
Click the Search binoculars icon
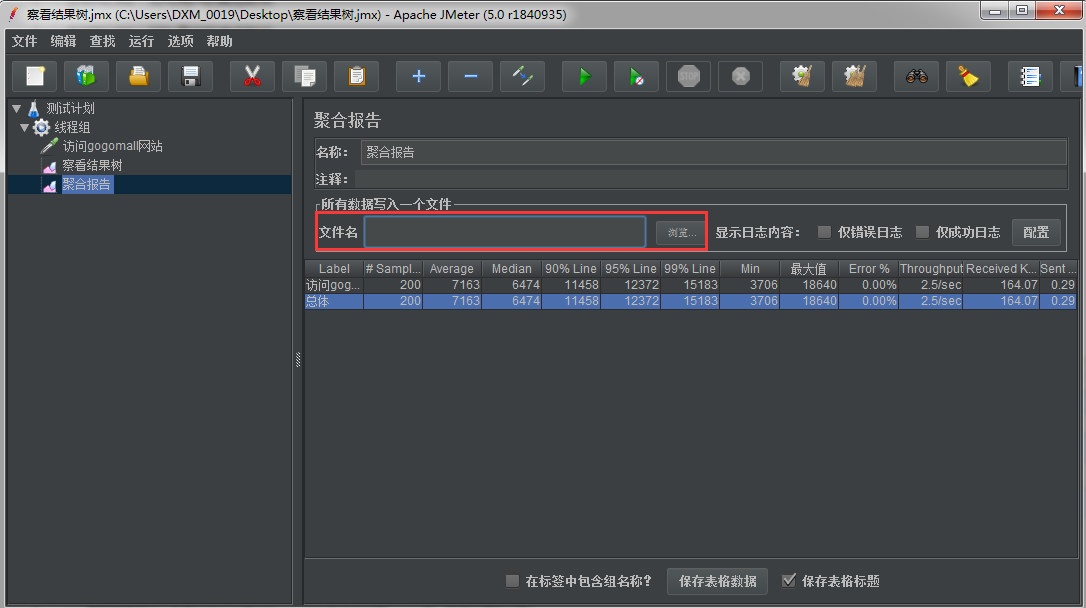click(x=916, y=76)
